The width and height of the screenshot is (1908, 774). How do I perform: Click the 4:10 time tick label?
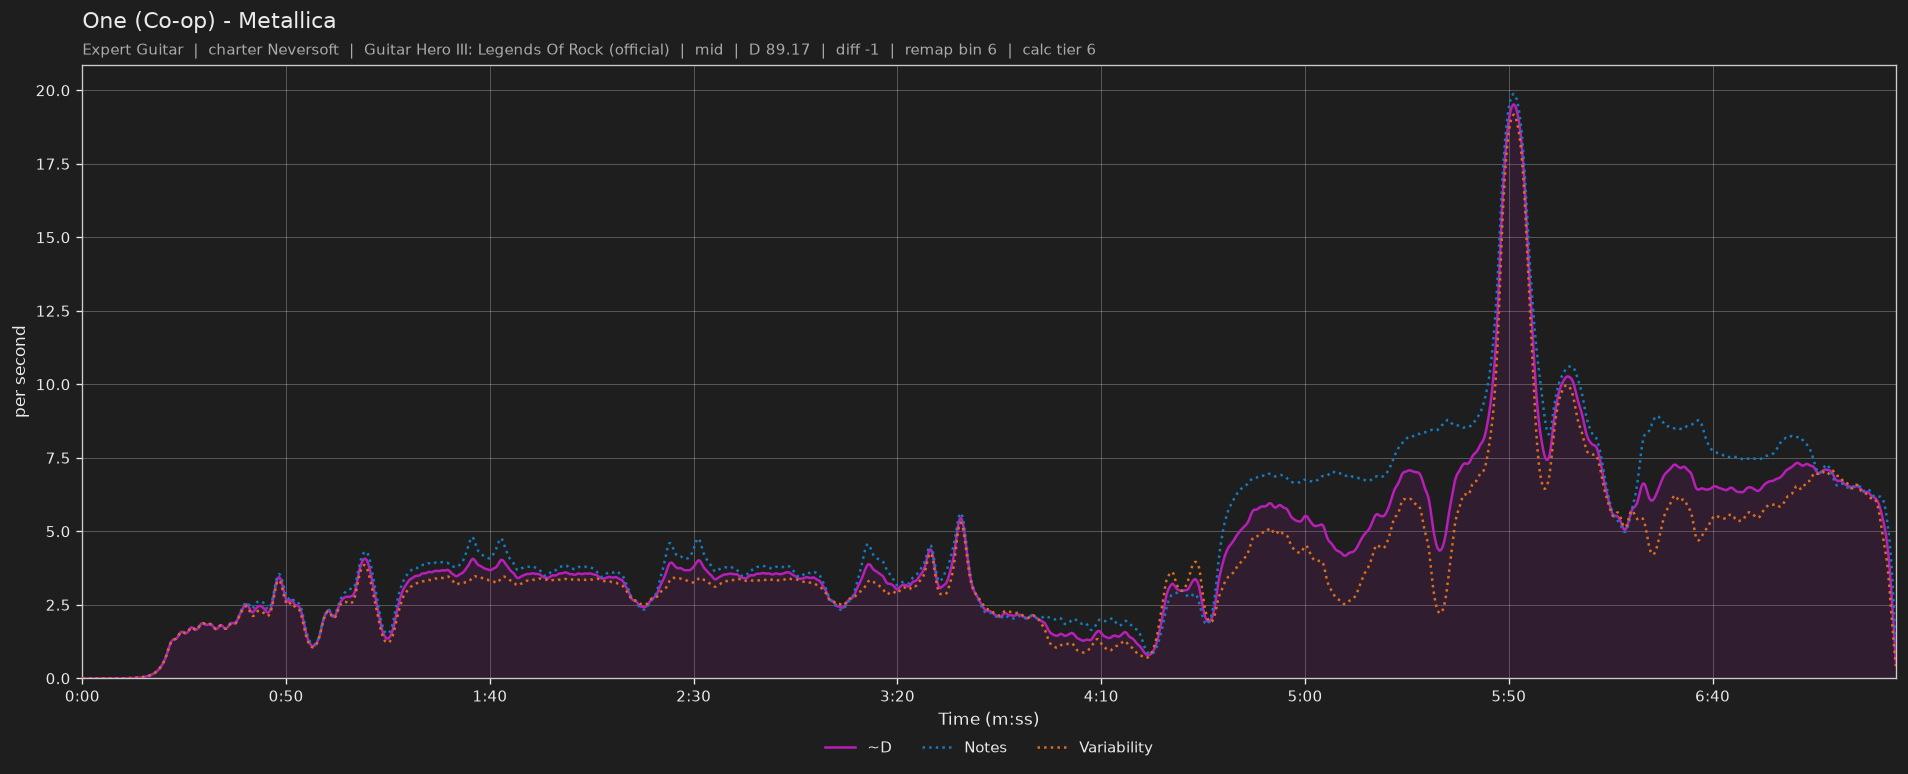pos(1101,696)
